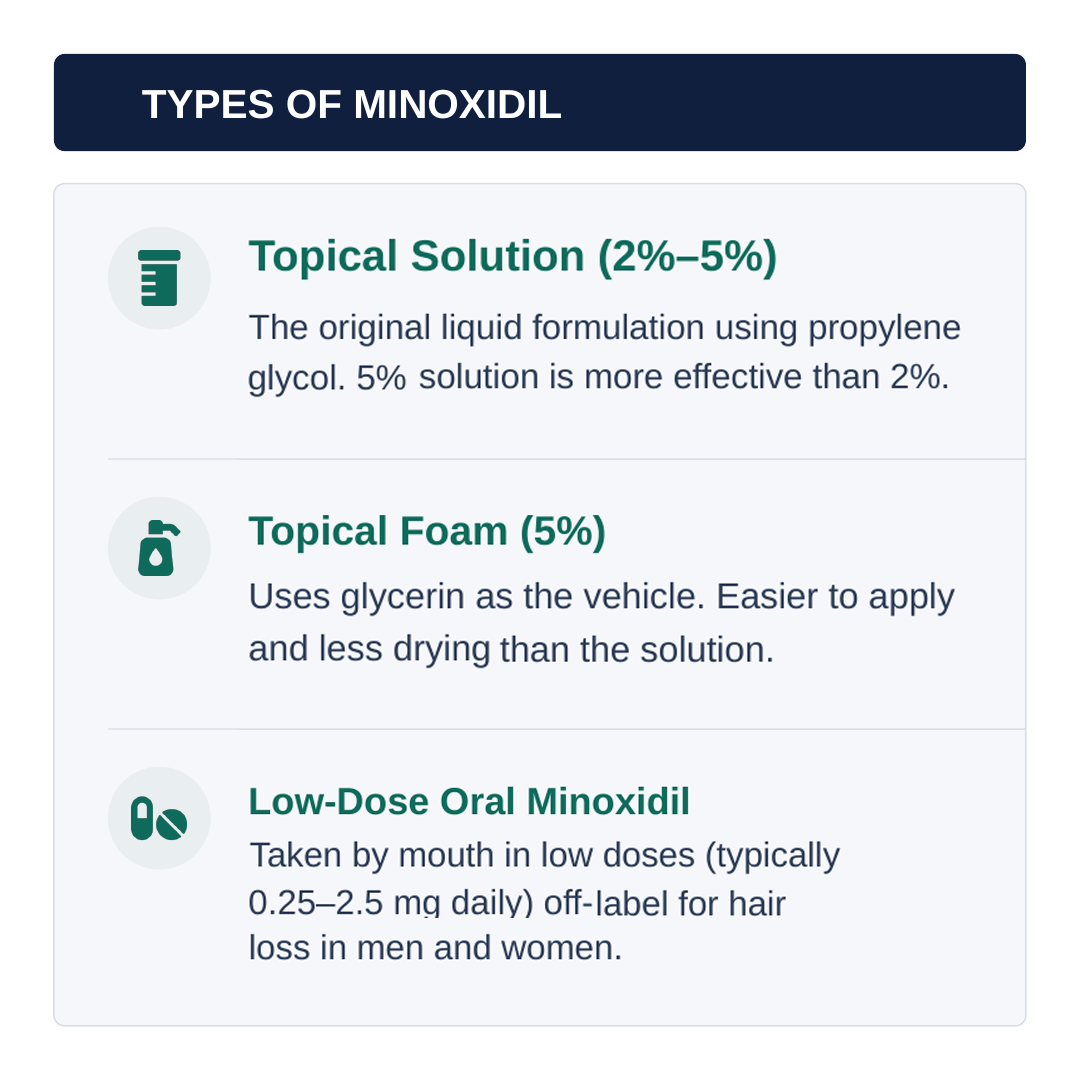Viewport: 1080px width, 1080px height.
Task: Open the Low-Dose Oral Minoxidil heading
Action: [469, 801]
